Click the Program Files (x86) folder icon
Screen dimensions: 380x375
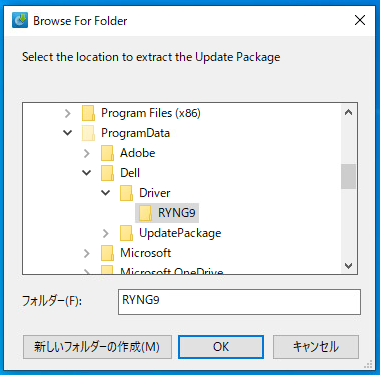pyautogui.click(x=88, y=113)
